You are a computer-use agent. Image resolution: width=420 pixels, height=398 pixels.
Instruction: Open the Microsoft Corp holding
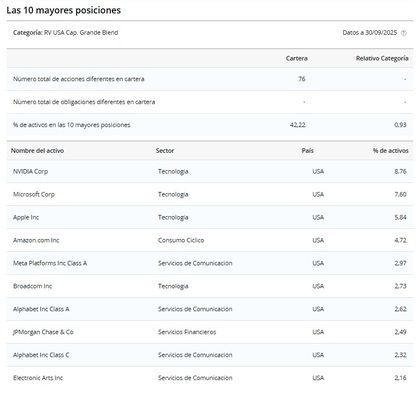34,194
